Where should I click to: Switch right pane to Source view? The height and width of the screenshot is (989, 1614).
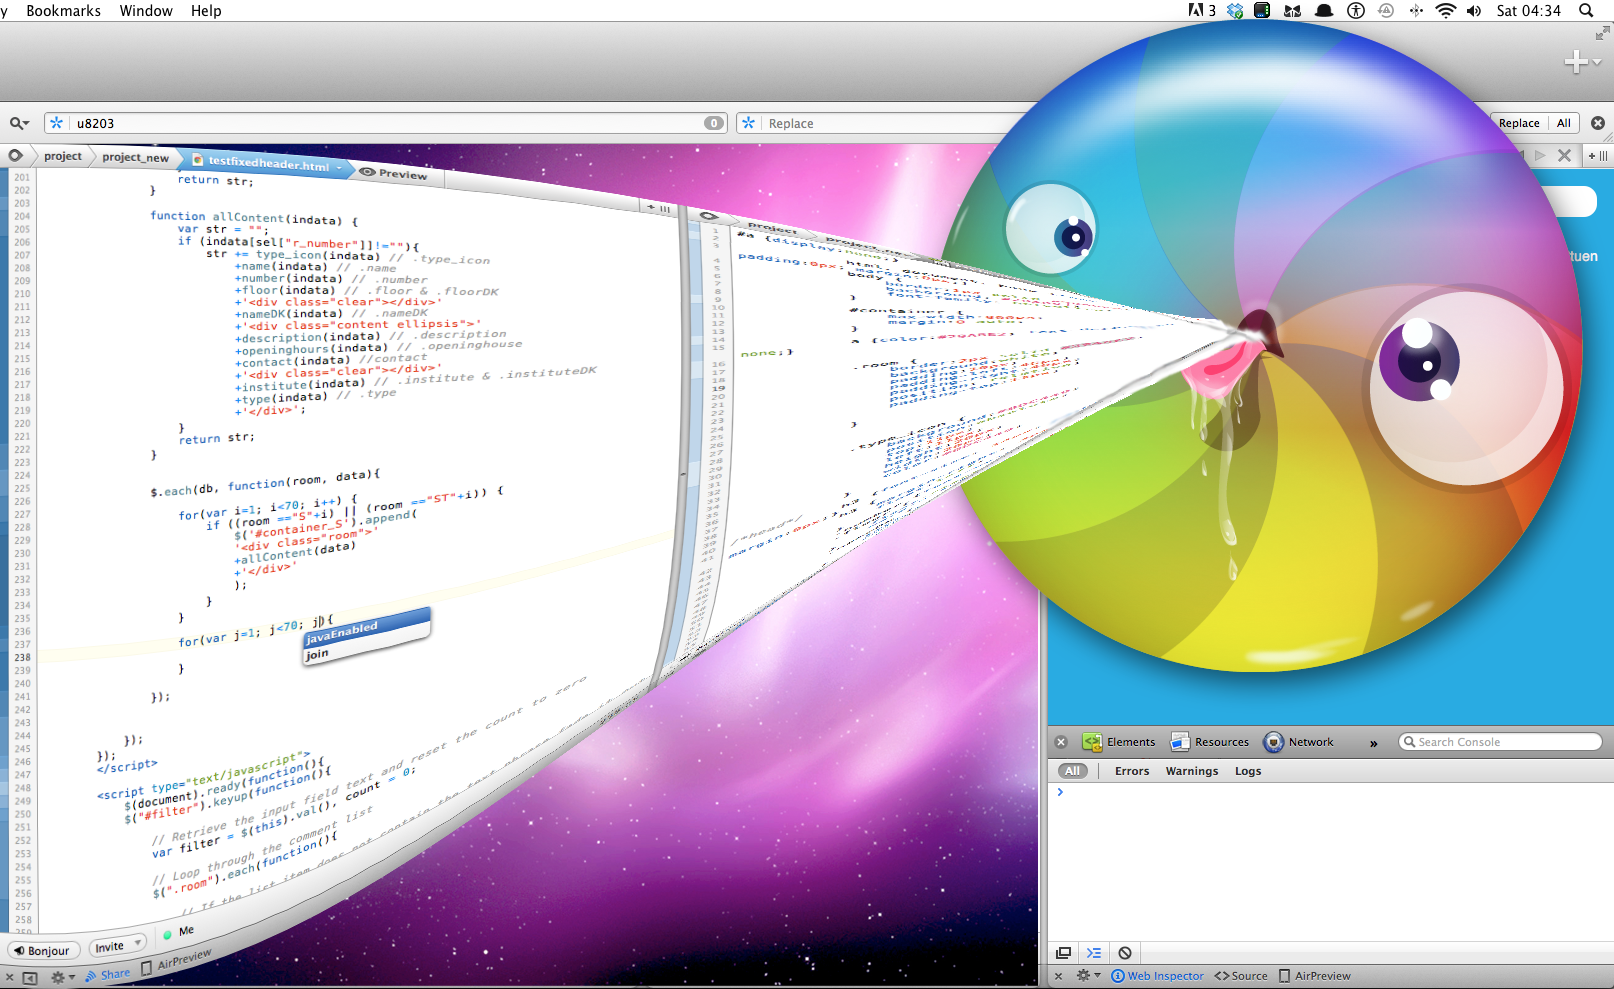pyautogui.click(x=1241, y=976)
